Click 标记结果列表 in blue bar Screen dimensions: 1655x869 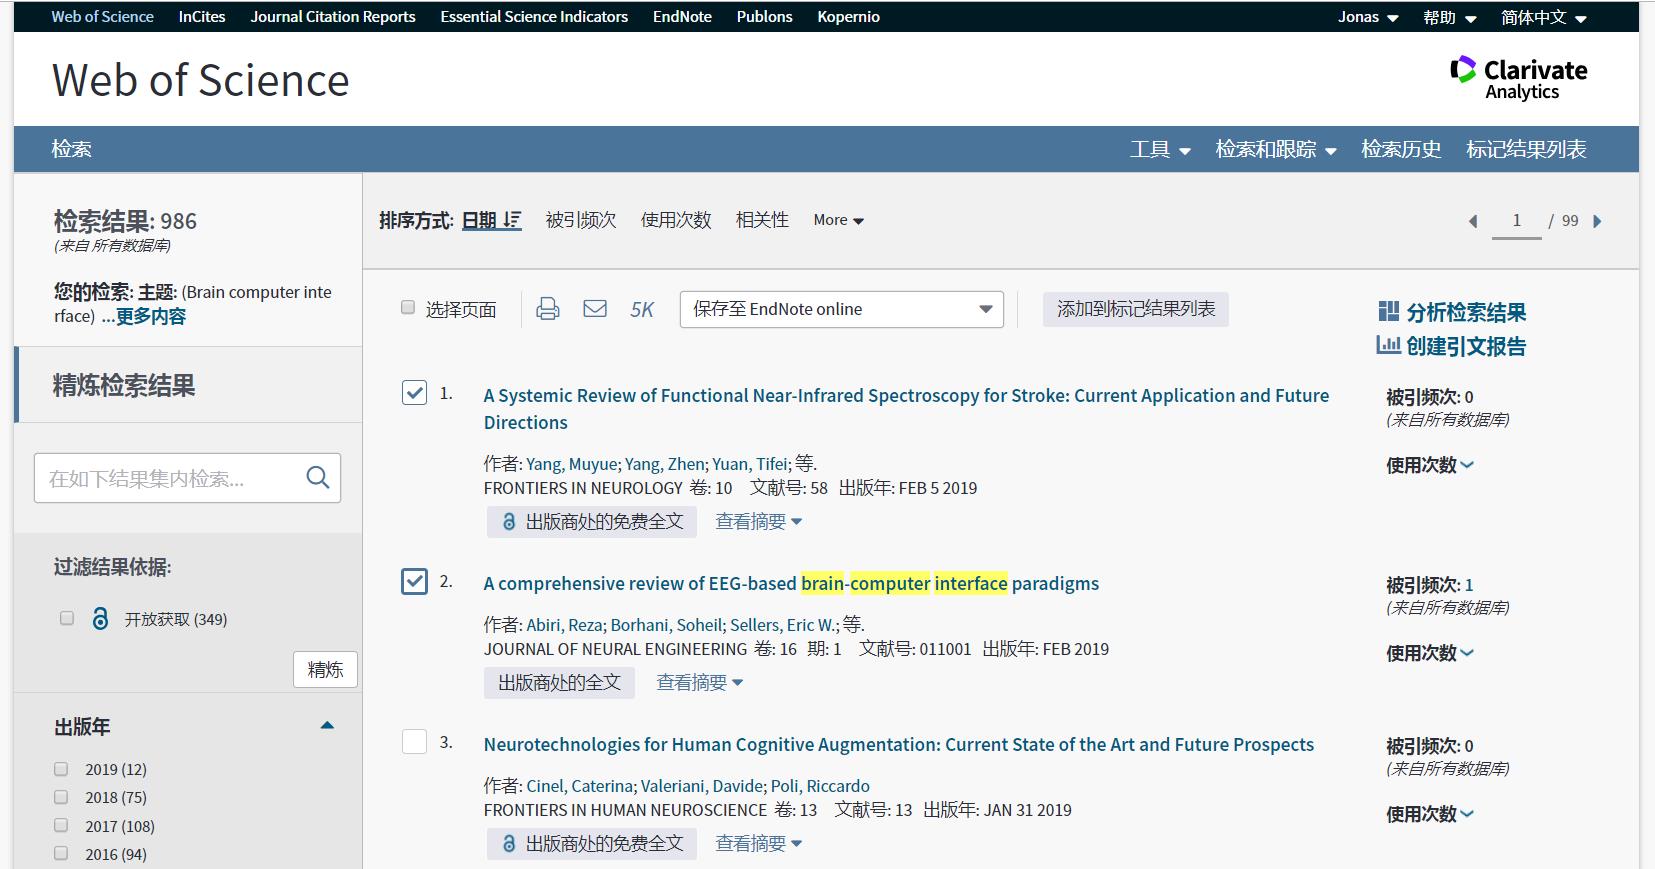pos(1526,149)
